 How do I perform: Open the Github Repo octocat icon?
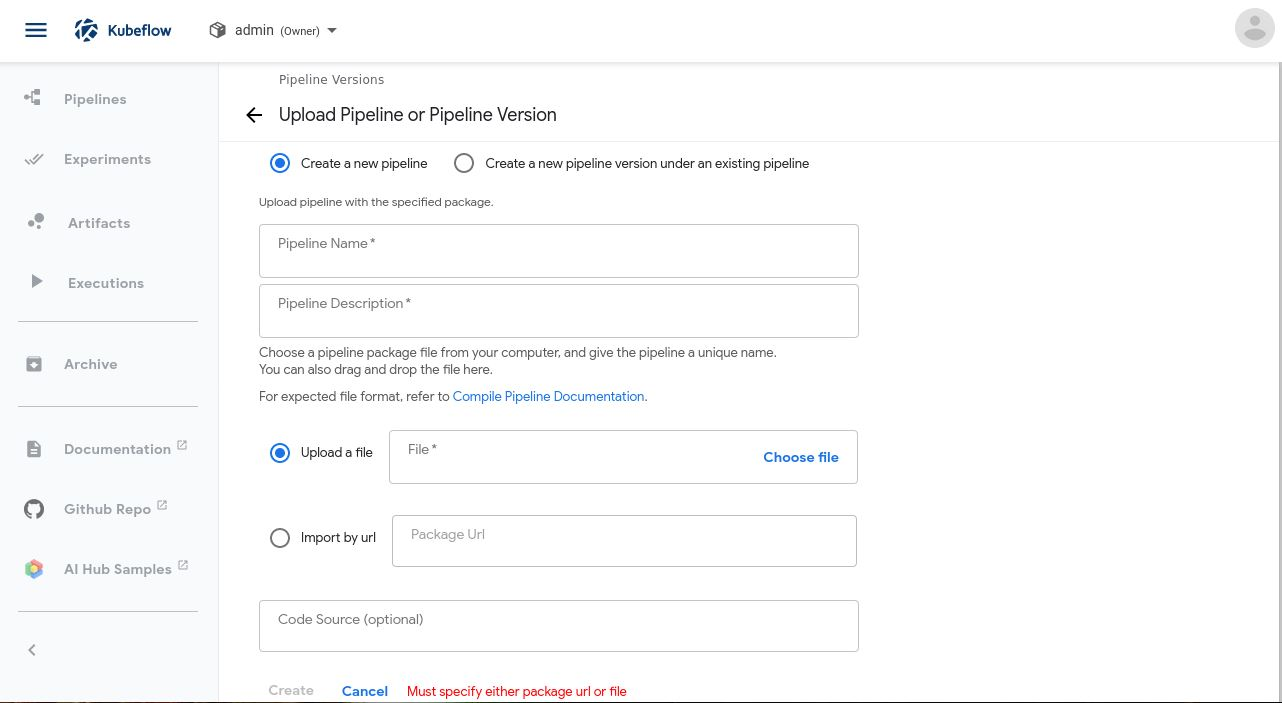34,509
